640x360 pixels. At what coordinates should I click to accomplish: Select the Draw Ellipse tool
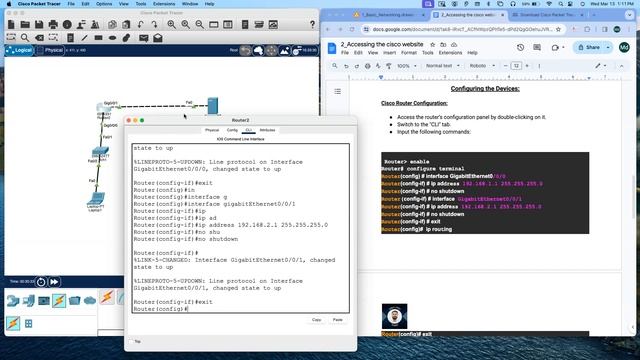point(112,38)
